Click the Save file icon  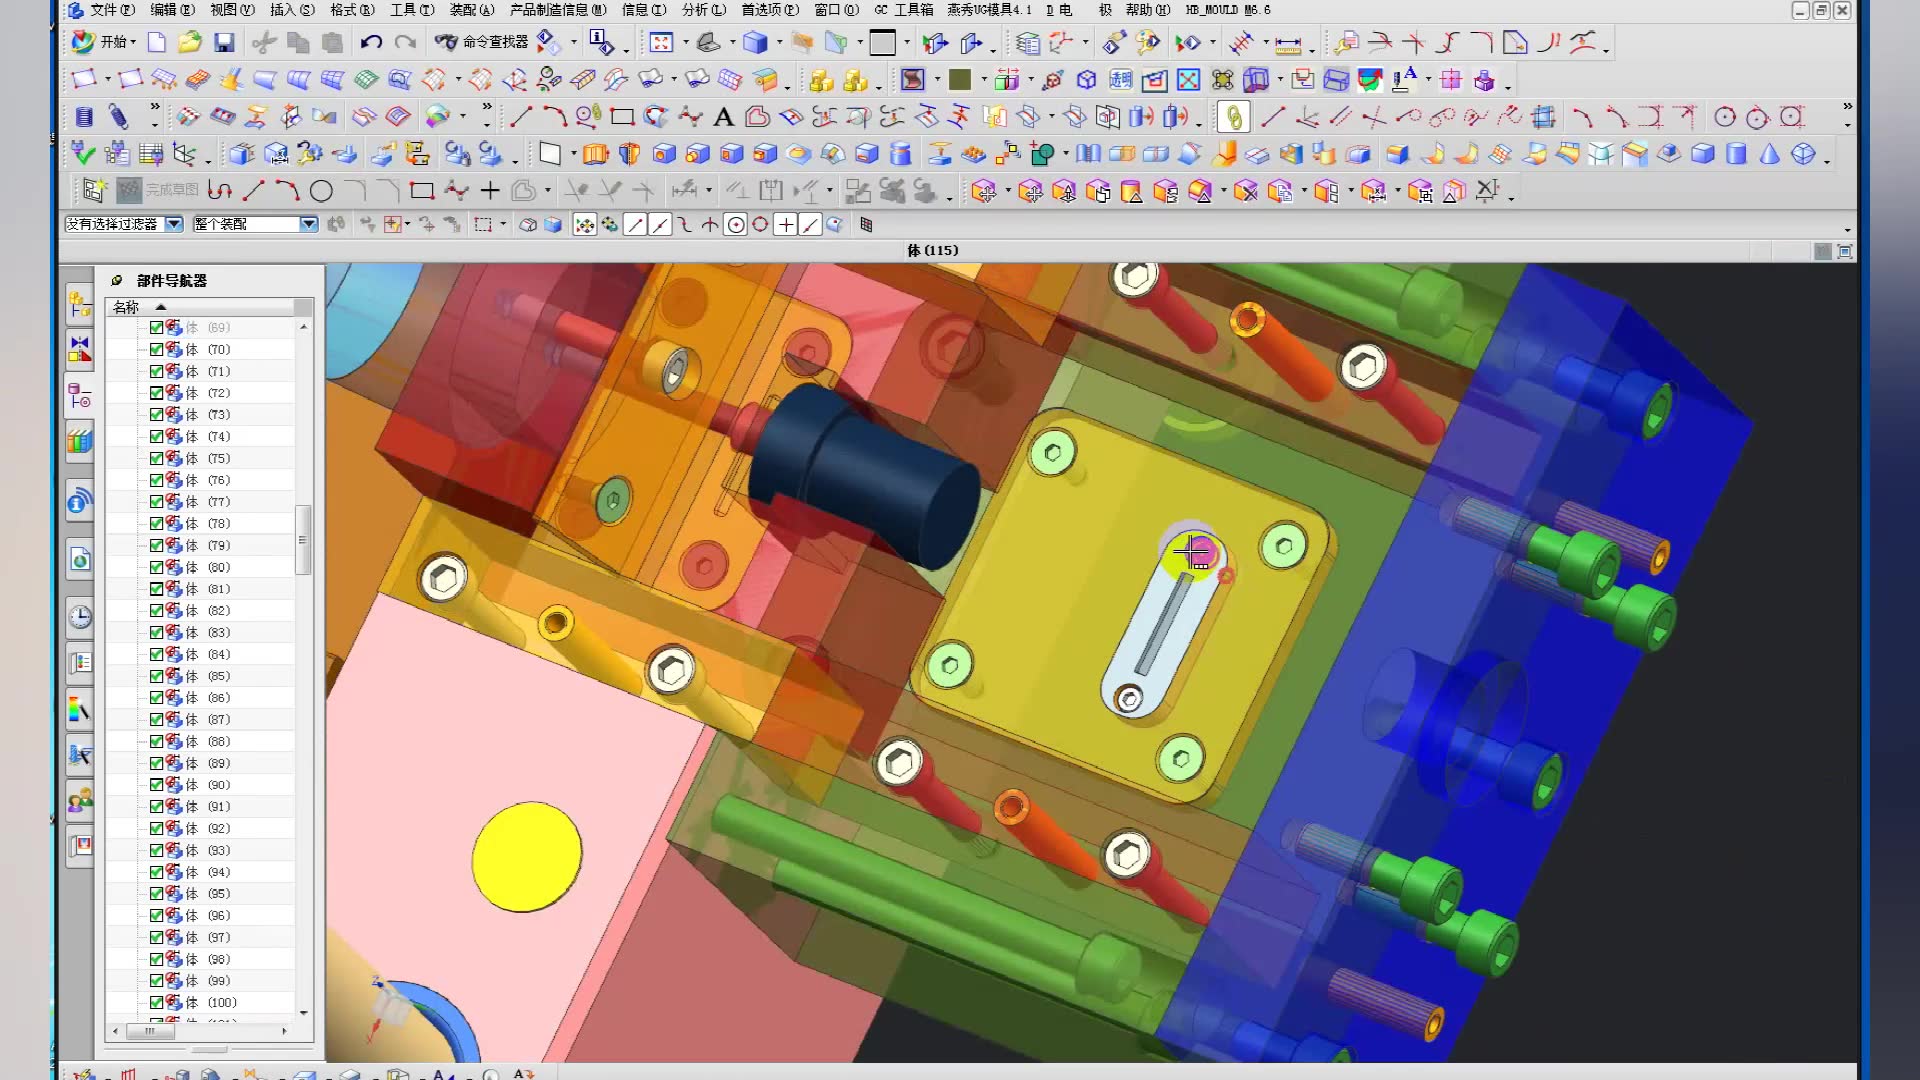pos(224,42)
